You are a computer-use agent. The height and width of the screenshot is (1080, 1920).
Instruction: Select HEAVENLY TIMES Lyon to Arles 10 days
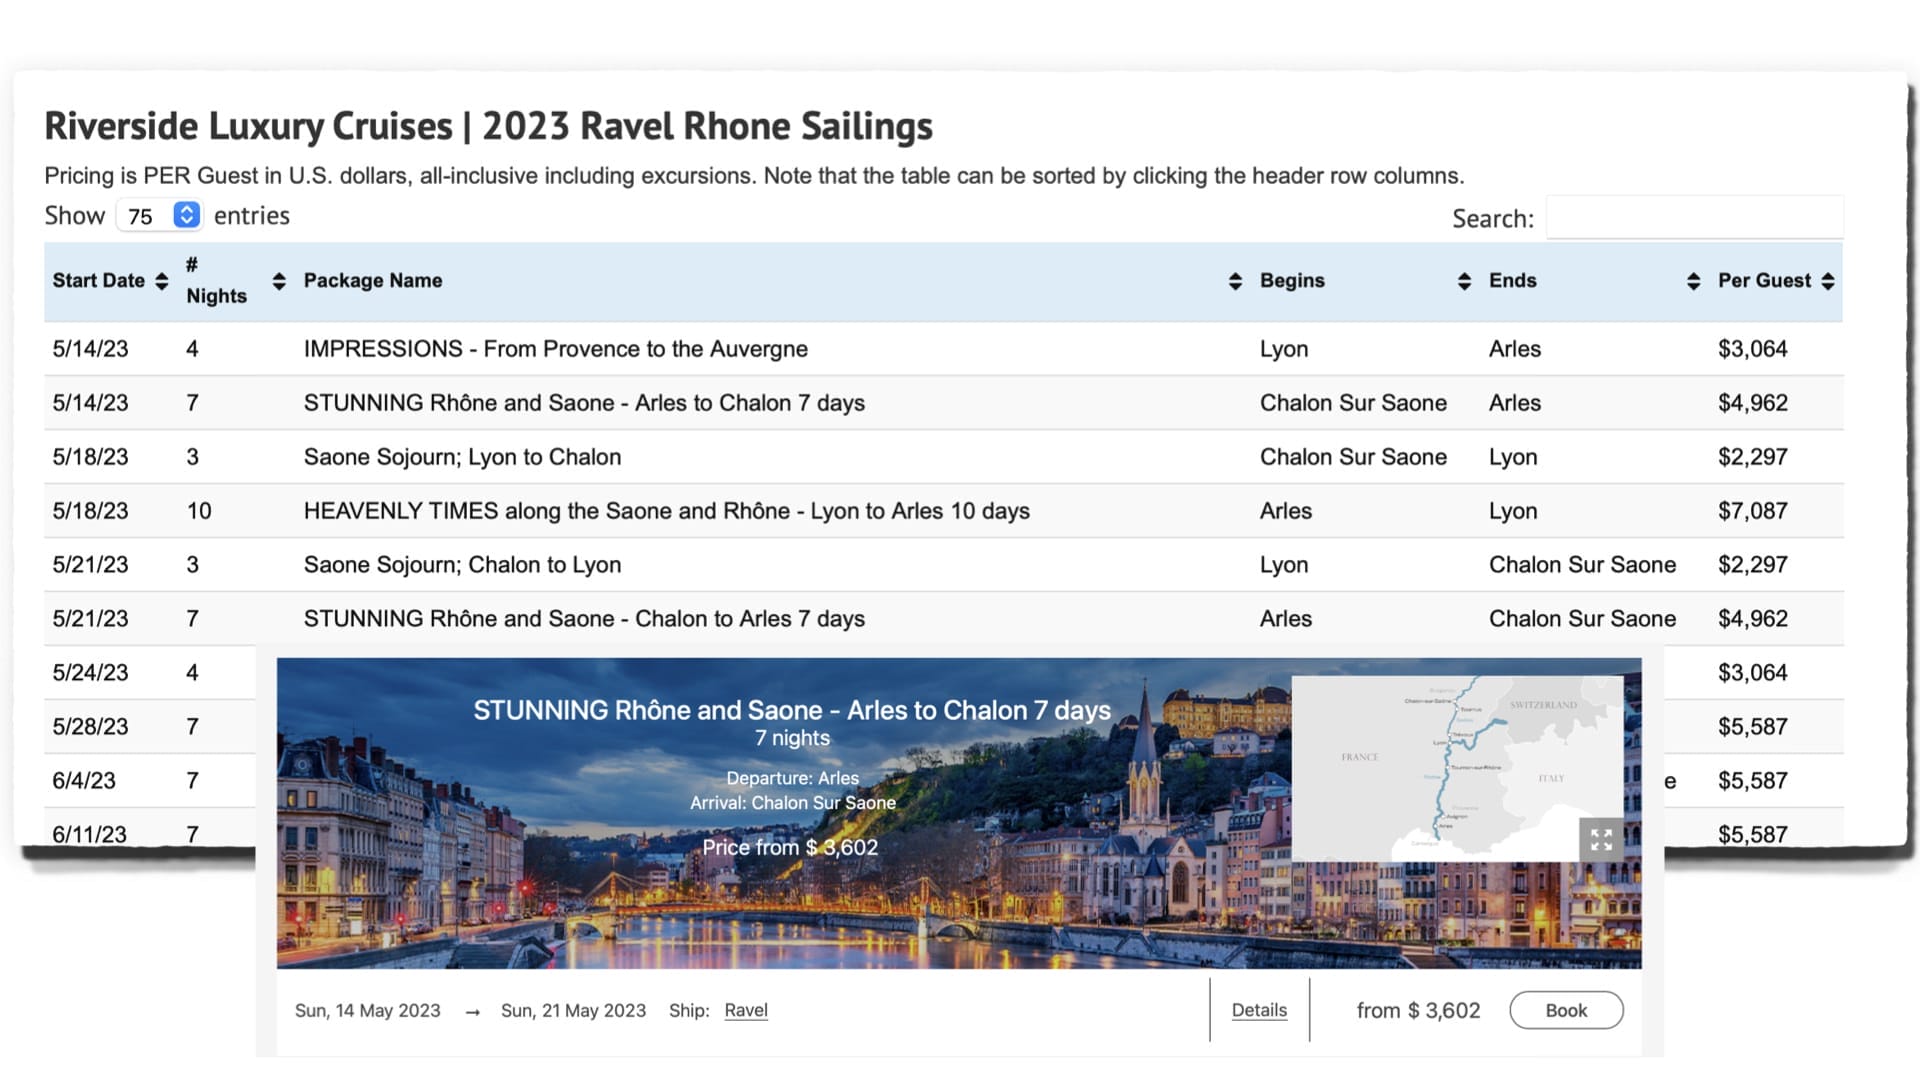click(x=666, y=511)
